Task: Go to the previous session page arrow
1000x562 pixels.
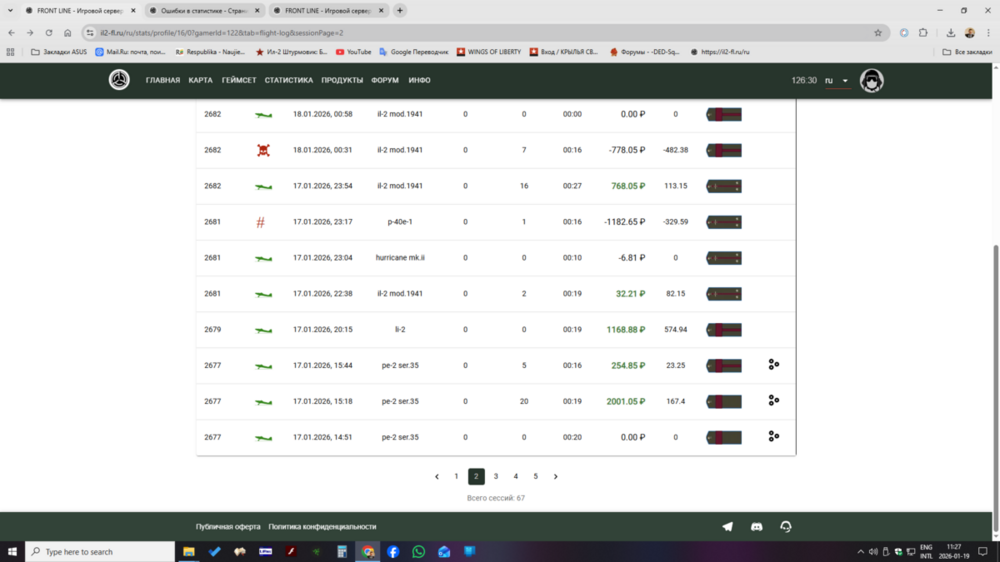Action: pyautogui.click(x=437, y=477)
